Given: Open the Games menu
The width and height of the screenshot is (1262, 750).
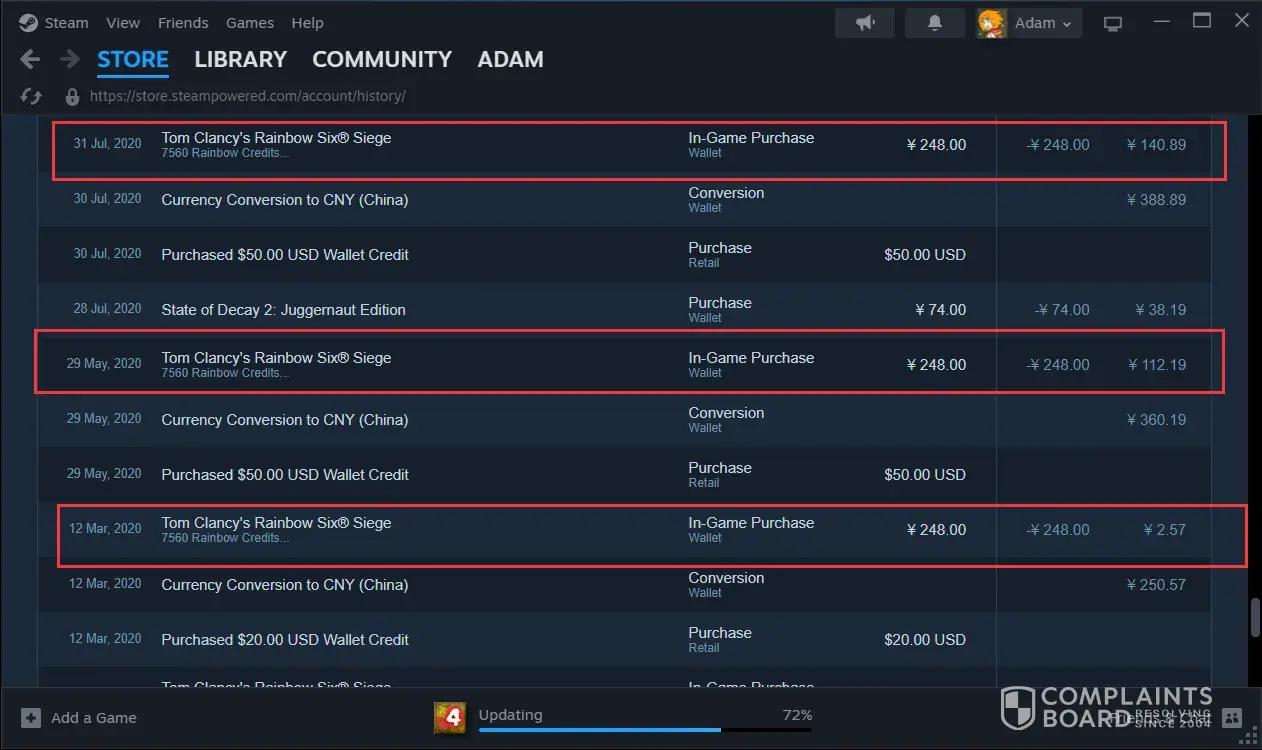Looking at the screenshot, I should coord(250,23).
